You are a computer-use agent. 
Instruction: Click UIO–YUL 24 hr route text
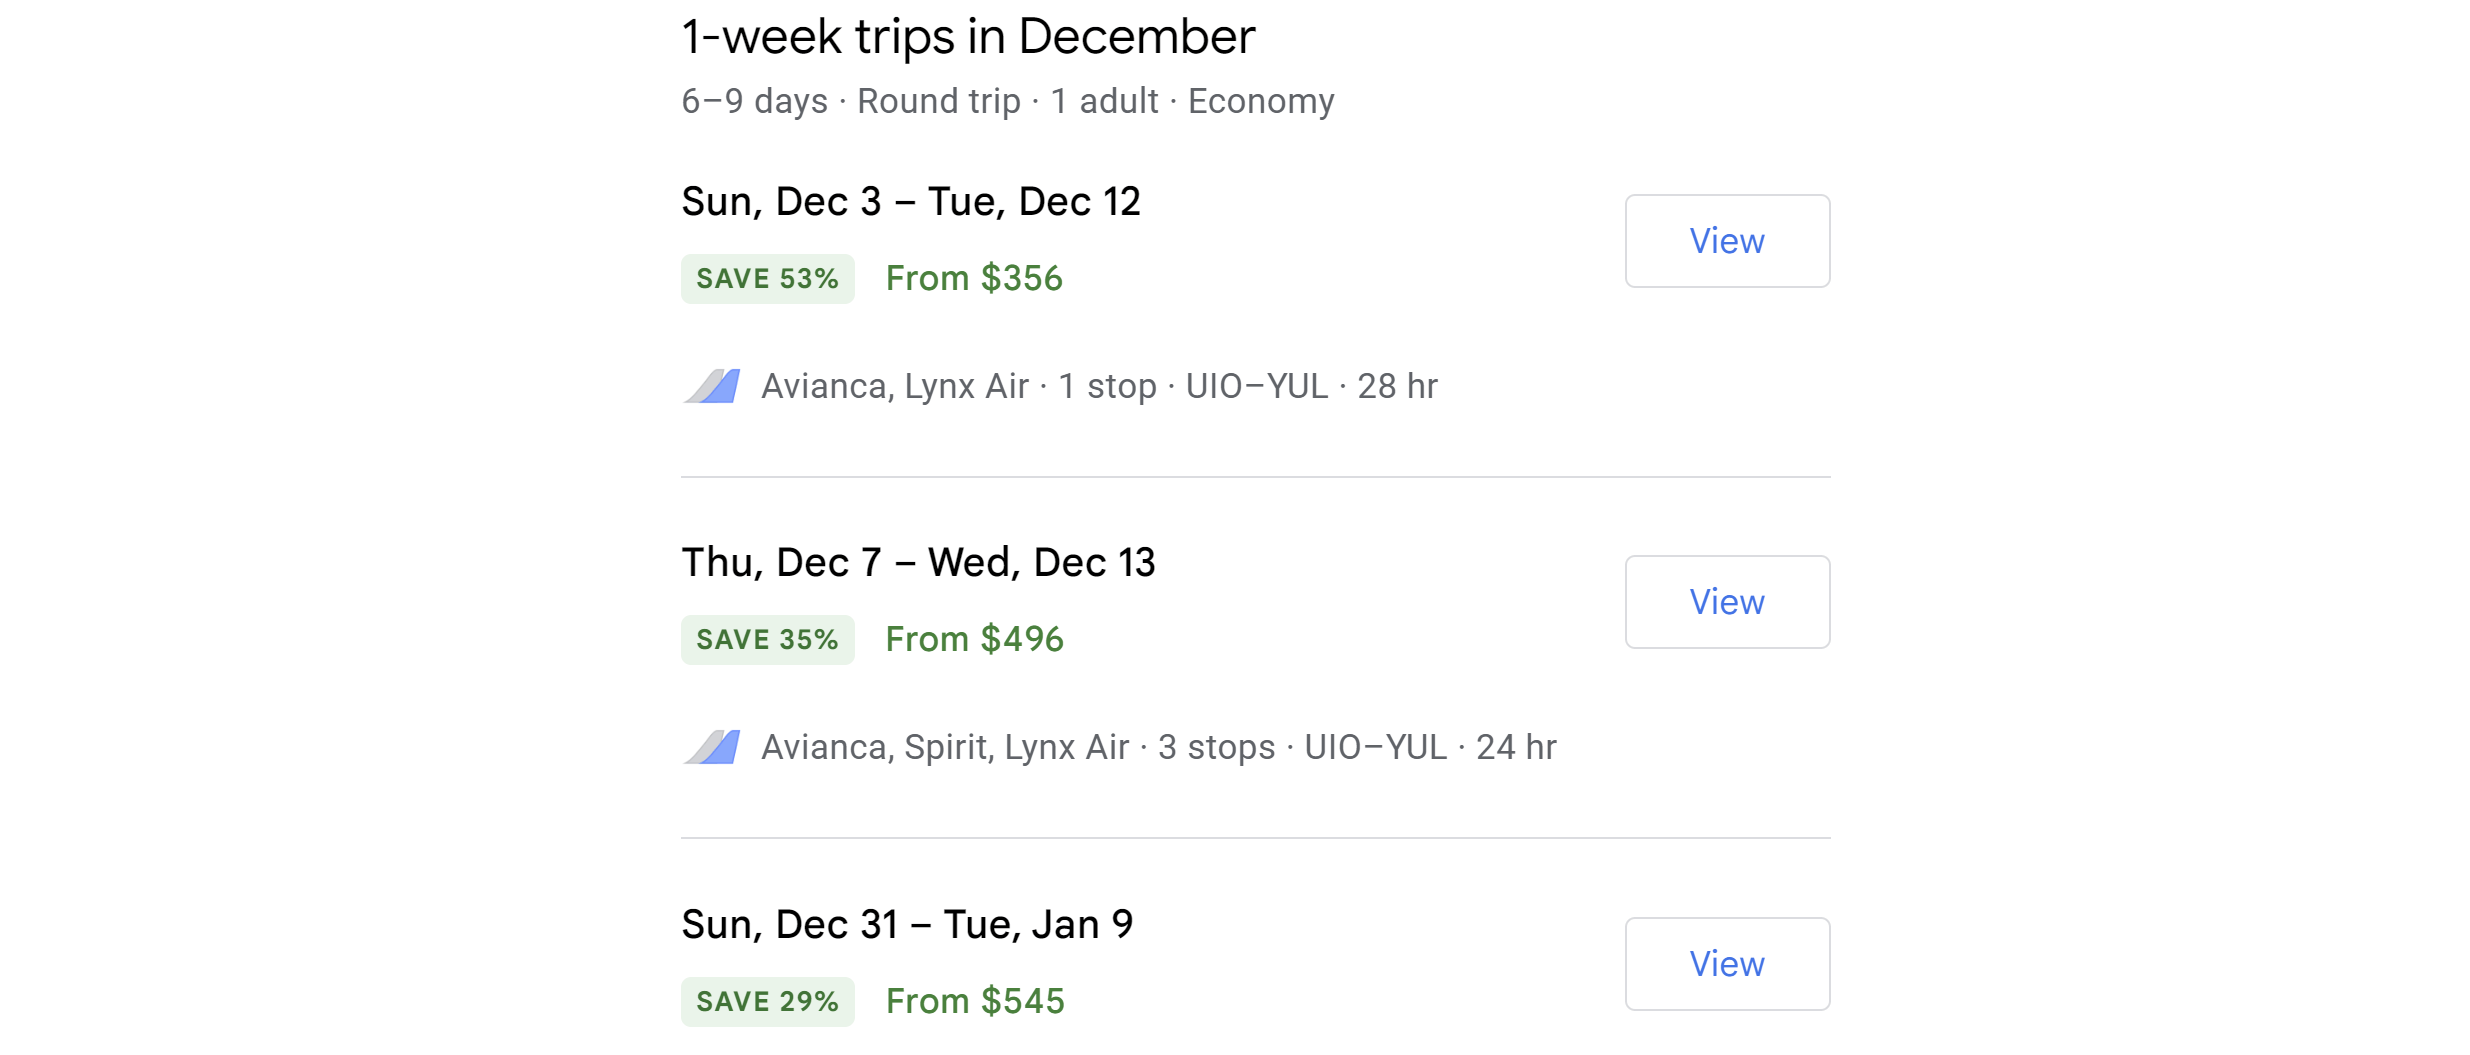click(1430, 747)
